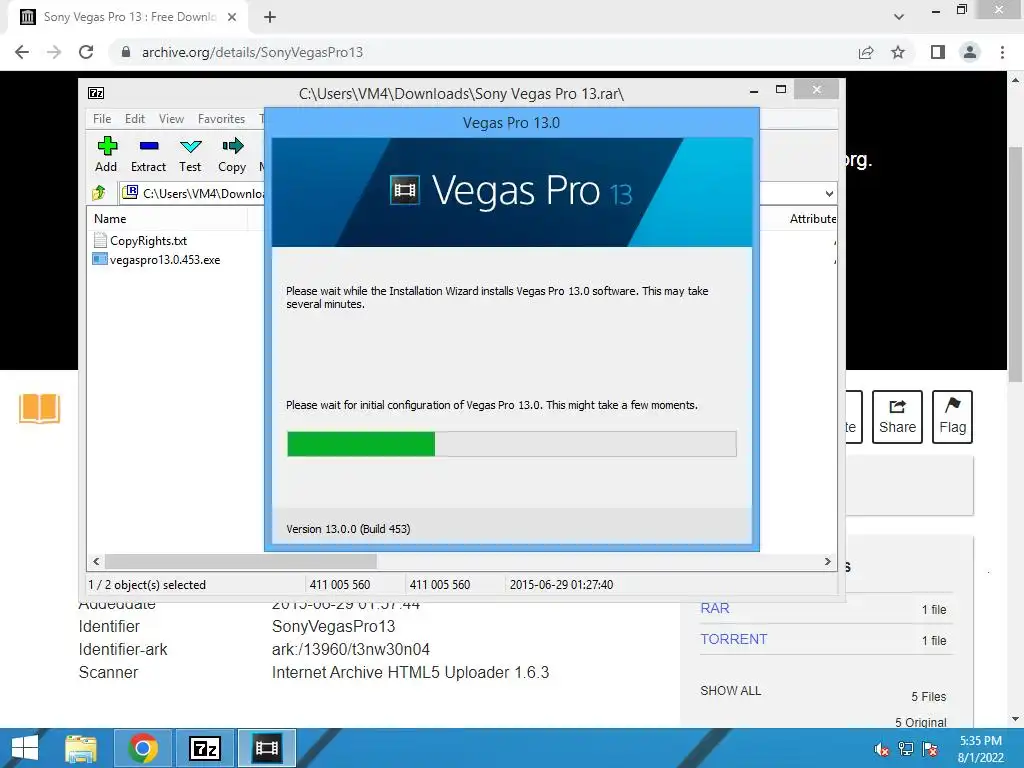
Task: Open the Edit menu in 7-Zip
Action: 135,119
